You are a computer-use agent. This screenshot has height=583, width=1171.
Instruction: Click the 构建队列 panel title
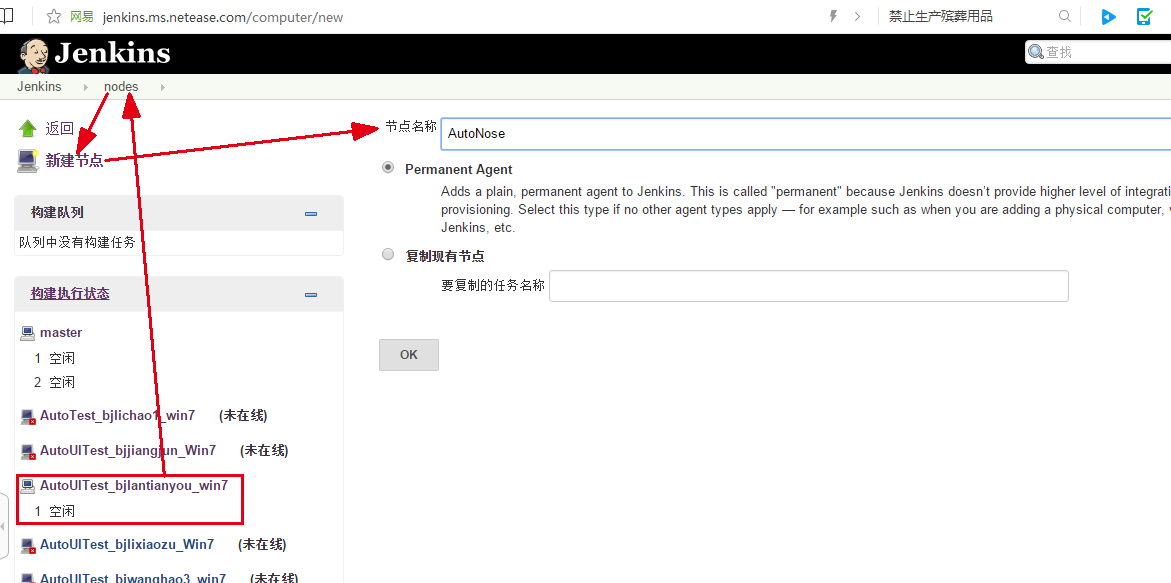tap(57, 213)
